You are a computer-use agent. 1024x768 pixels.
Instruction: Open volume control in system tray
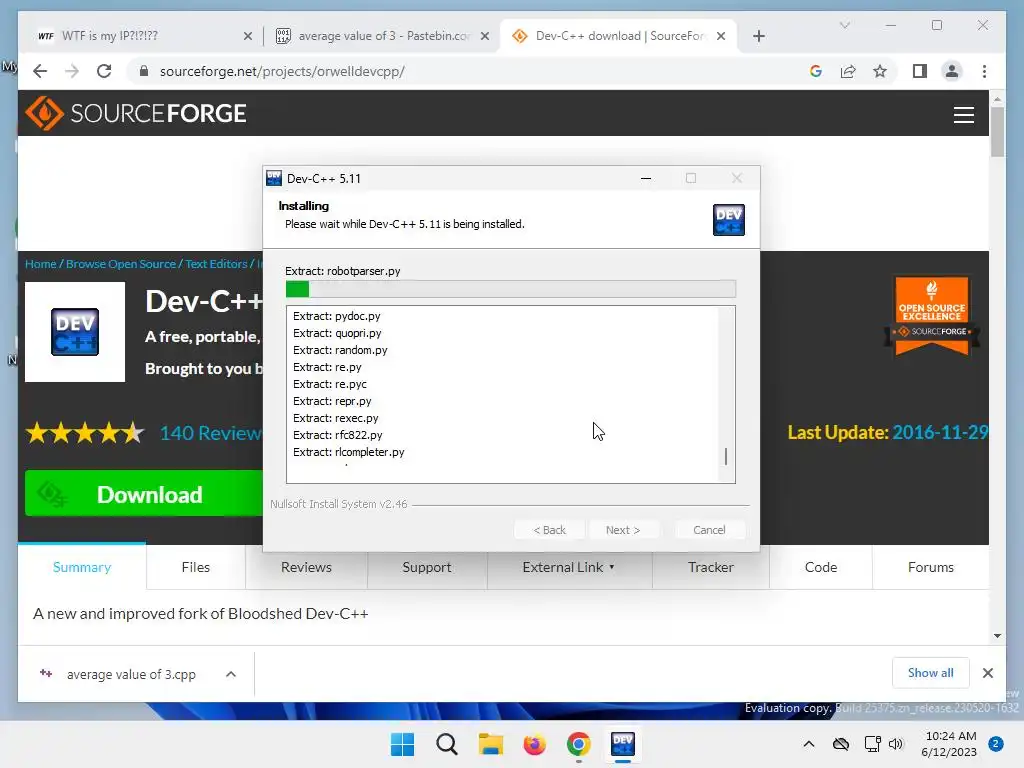pos(896,744)
